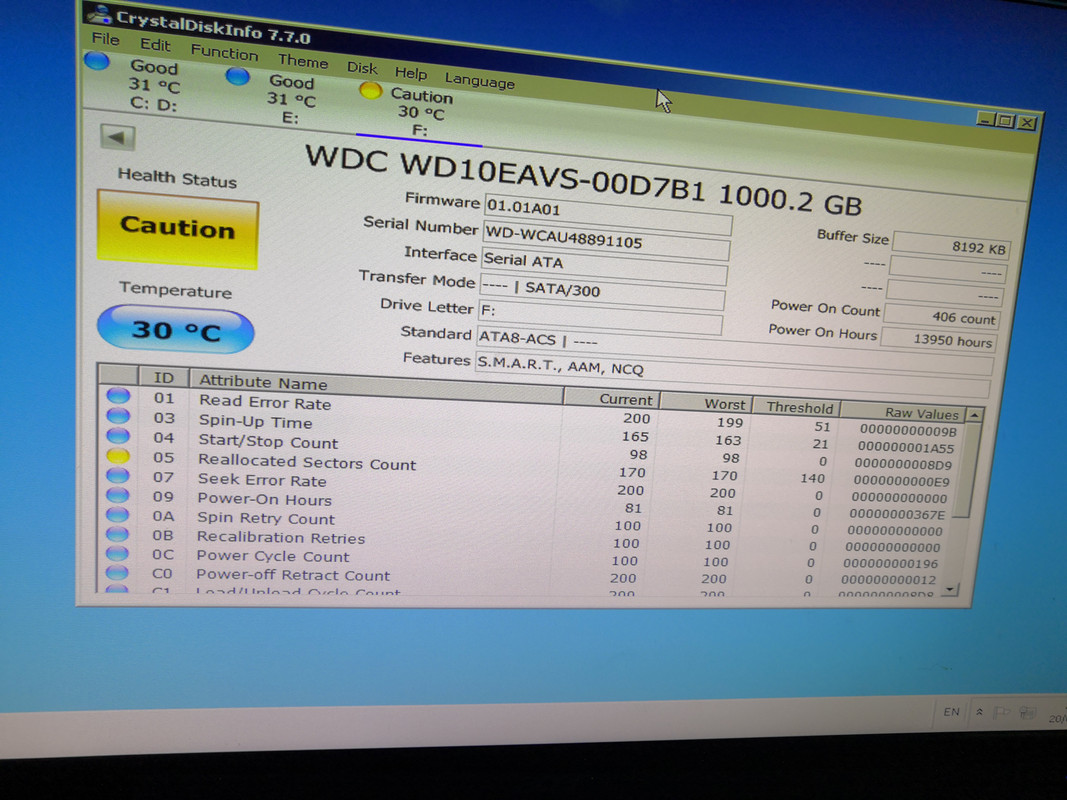The image size is (1067, 800).
Task: Click the Serial Number field
Action: coord(606,239)
